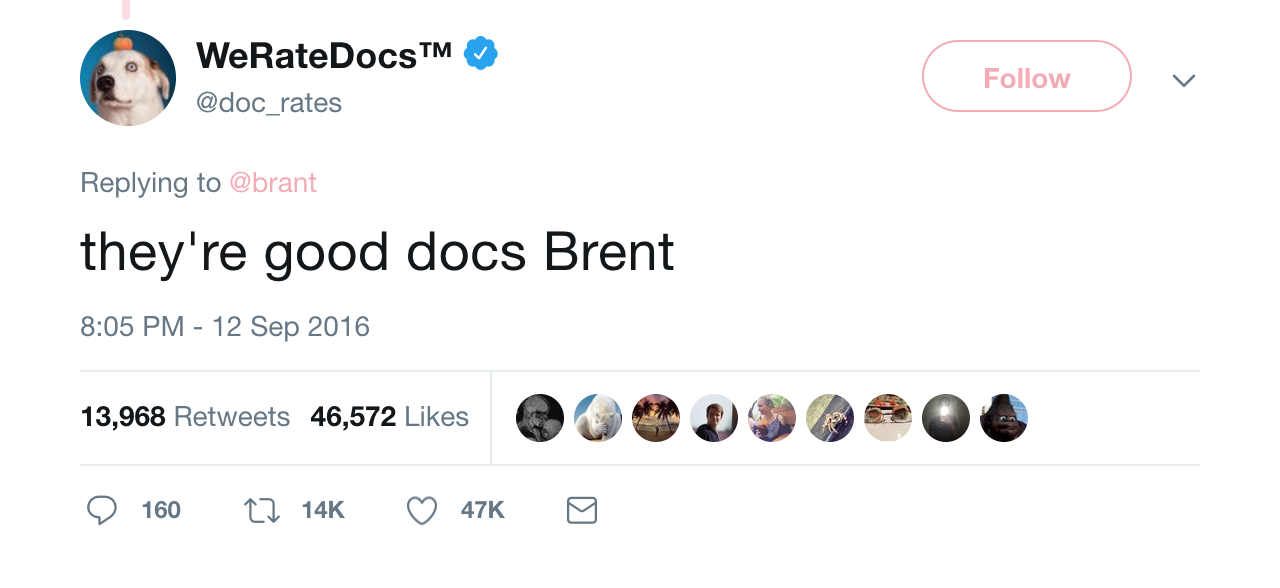Open the palm tree sunset liker avatar
The width and height of the screenshot is (1280, 588).
[x=656, y=418]
